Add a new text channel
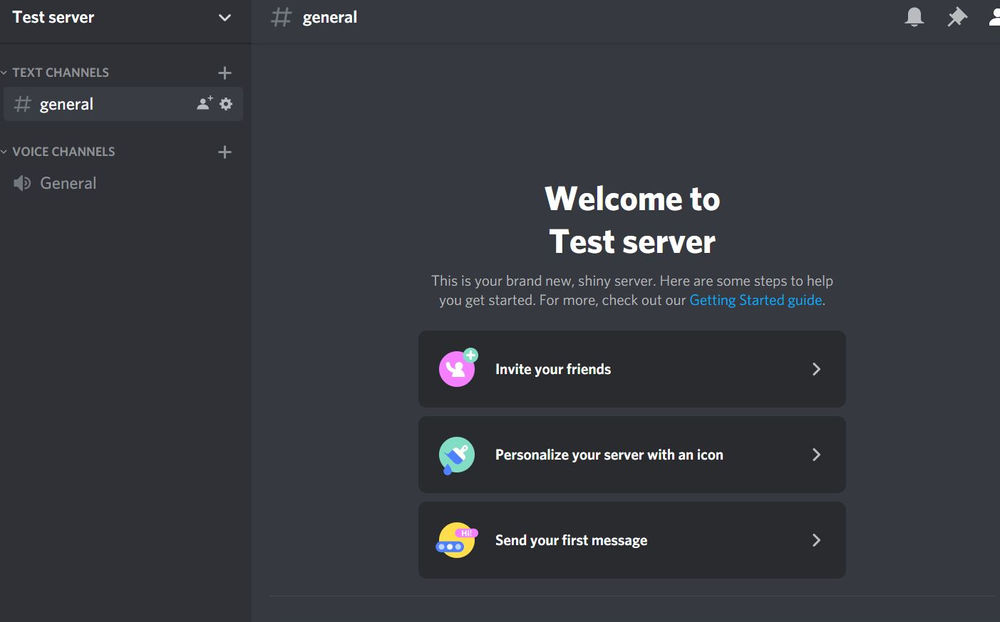 point(225,72)
